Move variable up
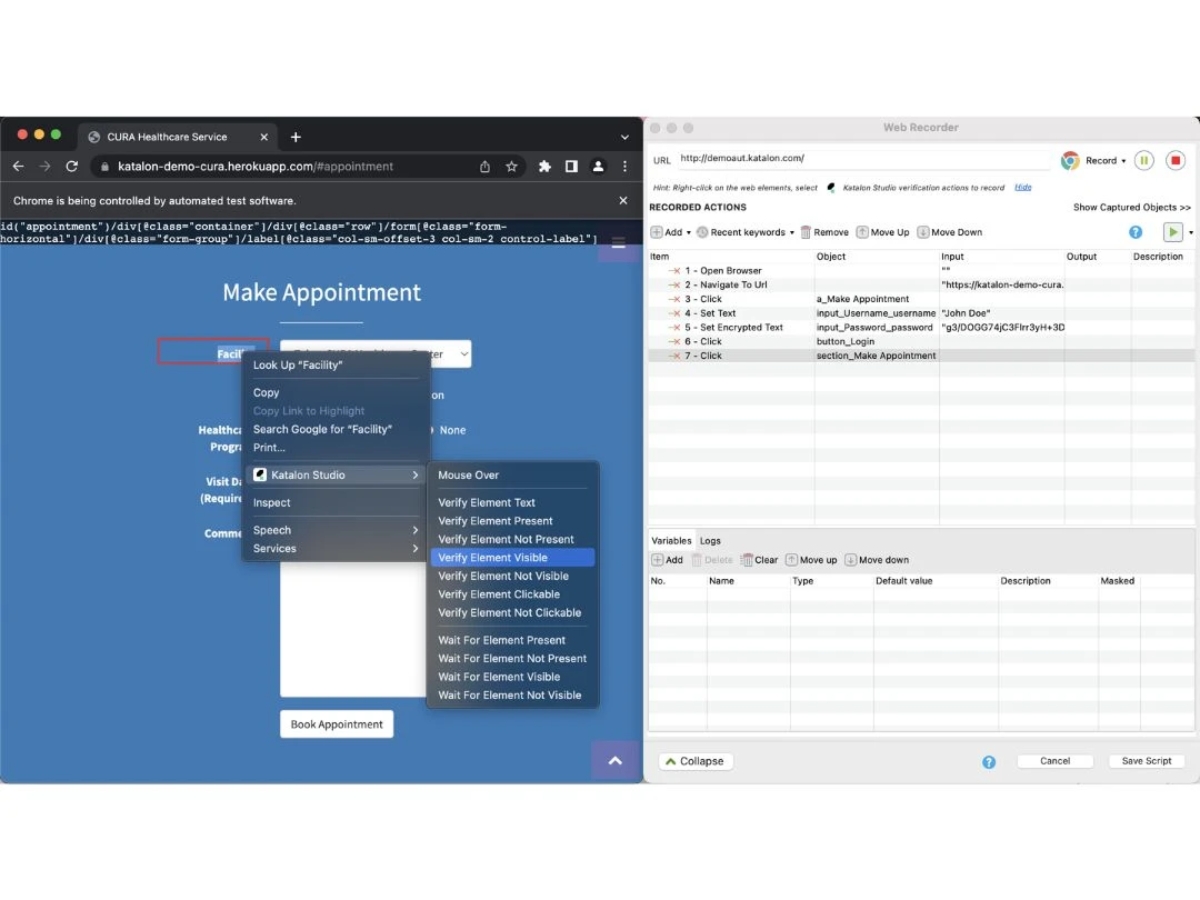Image resolution: width=1200 pixels, height=900 pixels. (811, 560)
